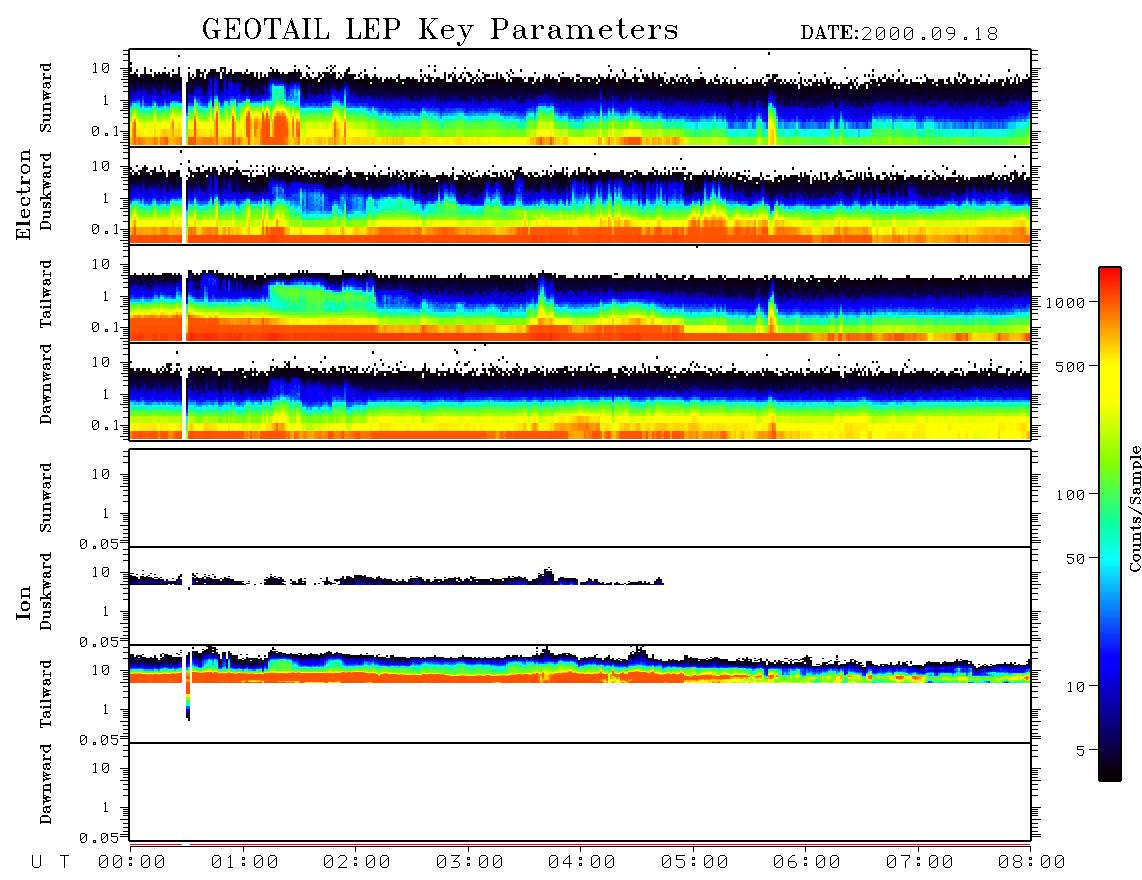Click the Electron Duskward spectrogram panel
This screenshot has width=1142, height=880.
pyautogui.click(x=580, y=195)
